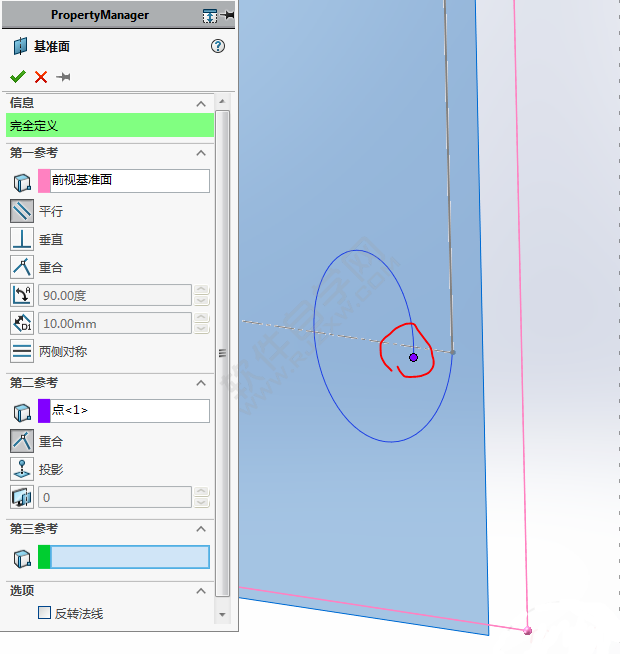
Task: Toggle the angle constraint icon beside 90.00度
Action: 22,295
